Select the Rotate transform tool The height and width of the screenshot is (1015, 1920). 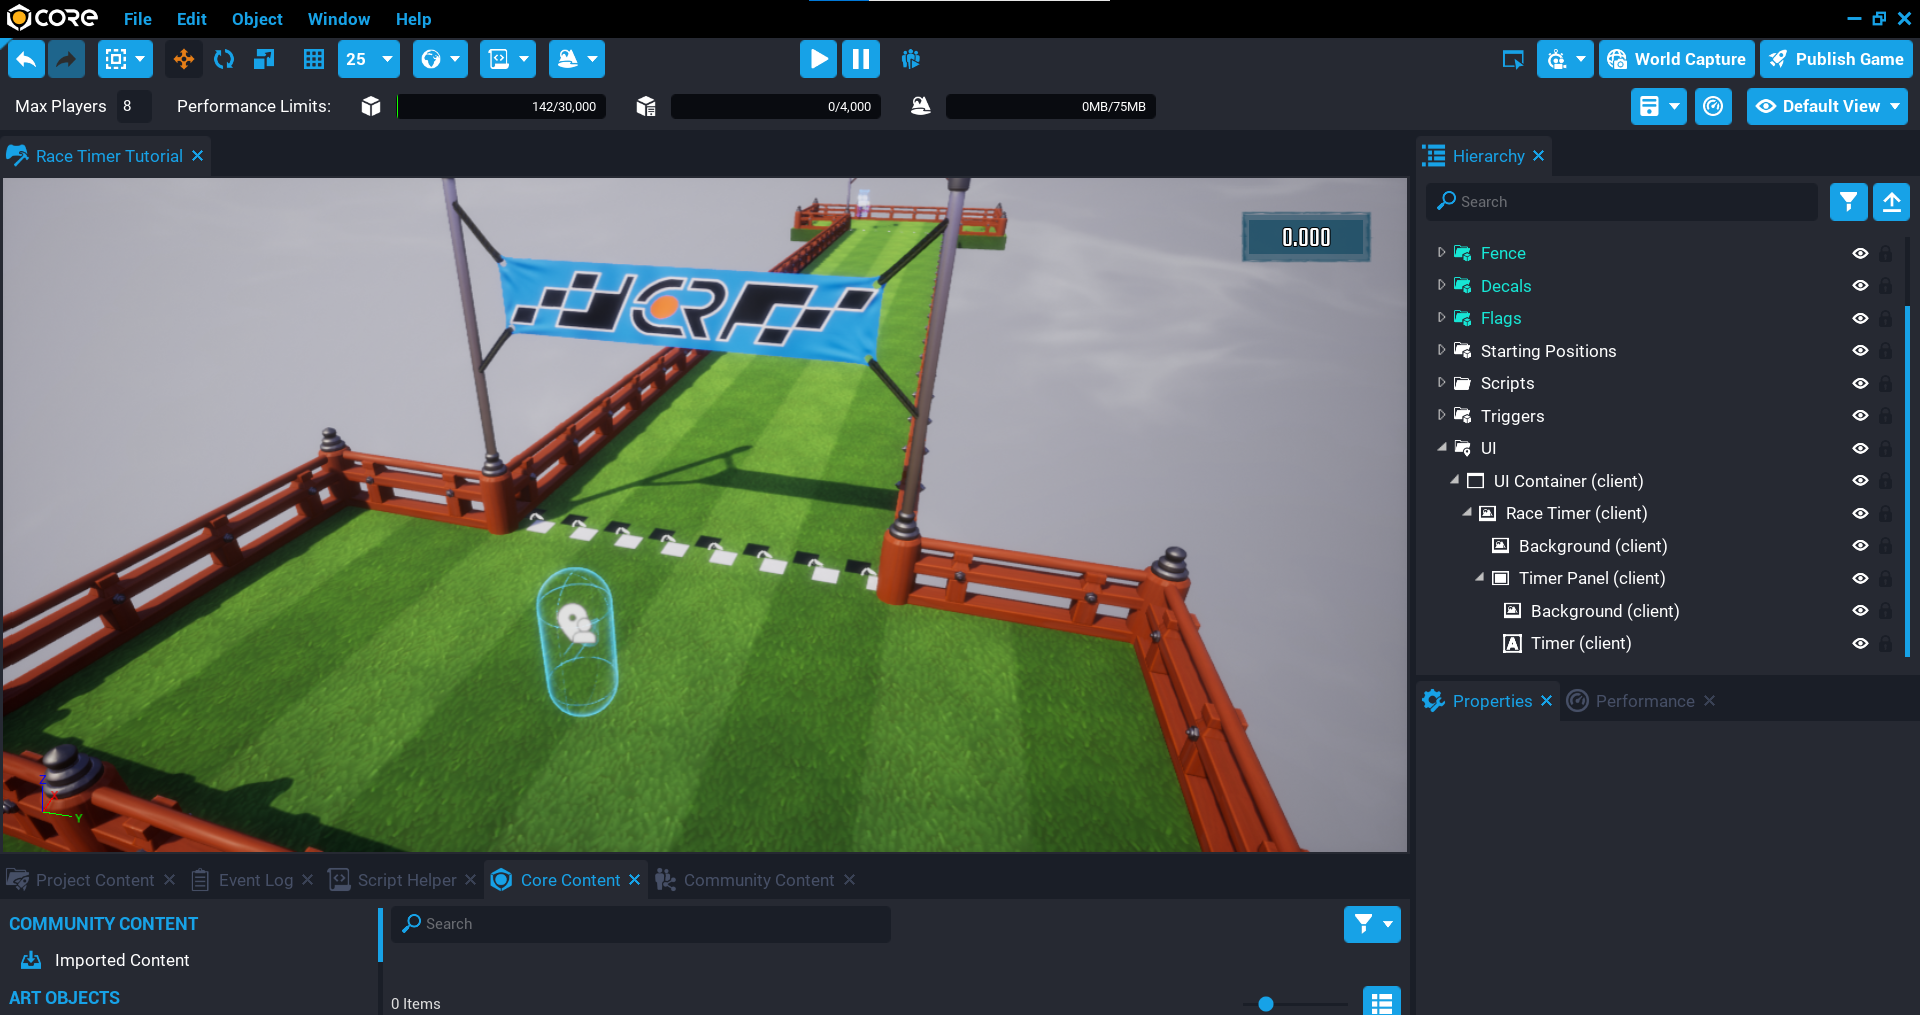[x=224, y=59]
